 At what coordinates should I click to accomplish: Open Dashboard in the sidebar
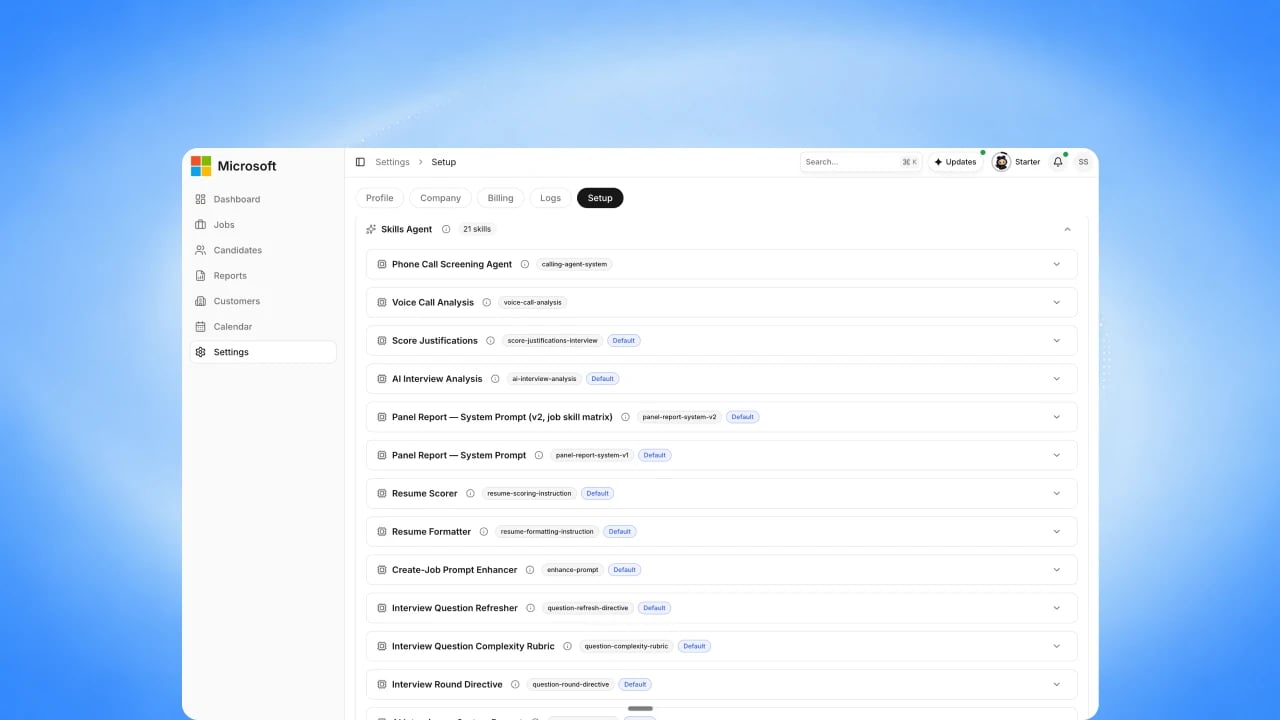(x=263, y=199)
